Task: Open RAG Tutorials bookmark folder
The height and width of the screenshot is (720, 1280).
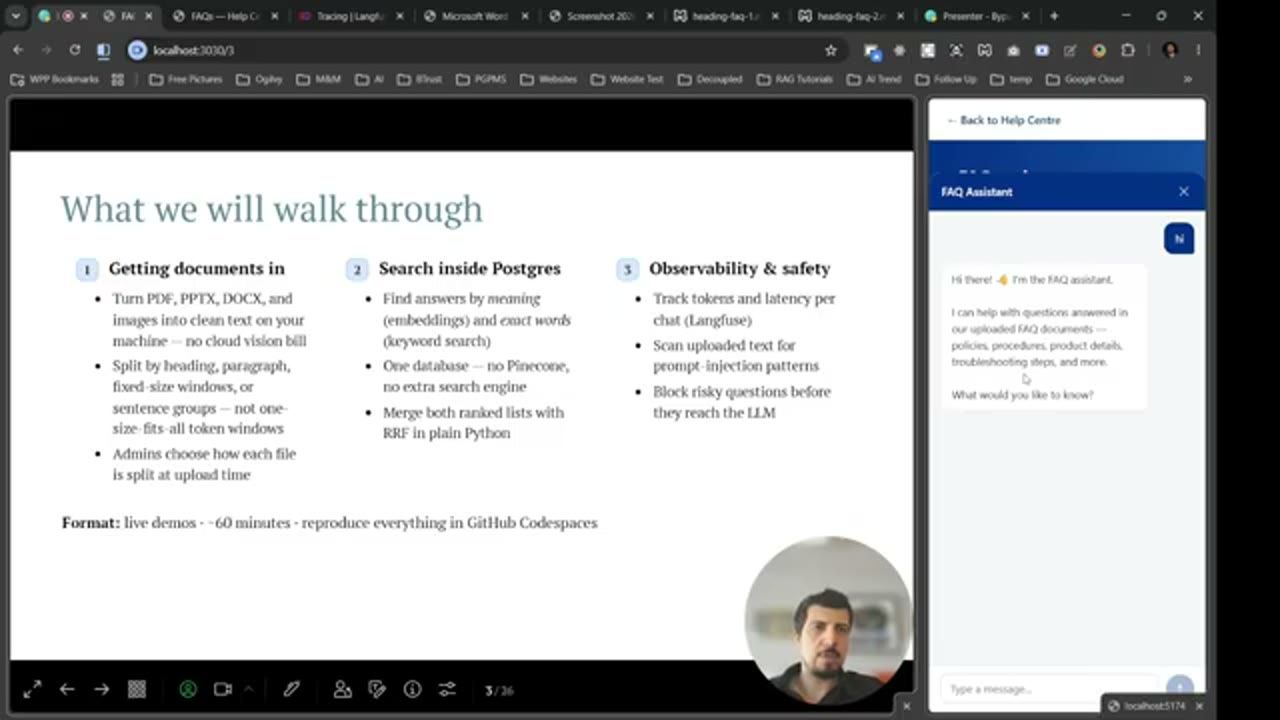Action: click(795, 79)
